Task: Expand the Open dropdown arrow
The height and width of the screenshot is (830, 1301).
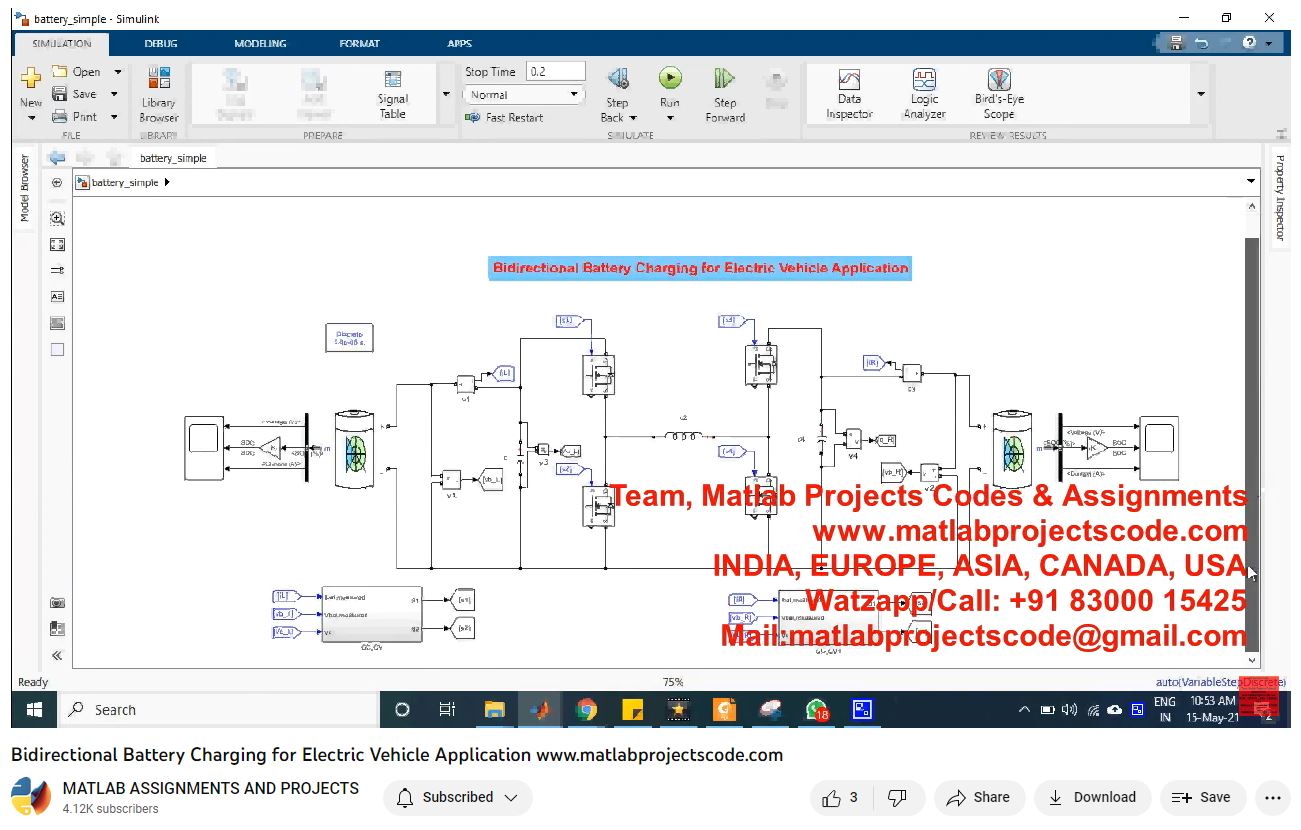Action: [117, 72]
